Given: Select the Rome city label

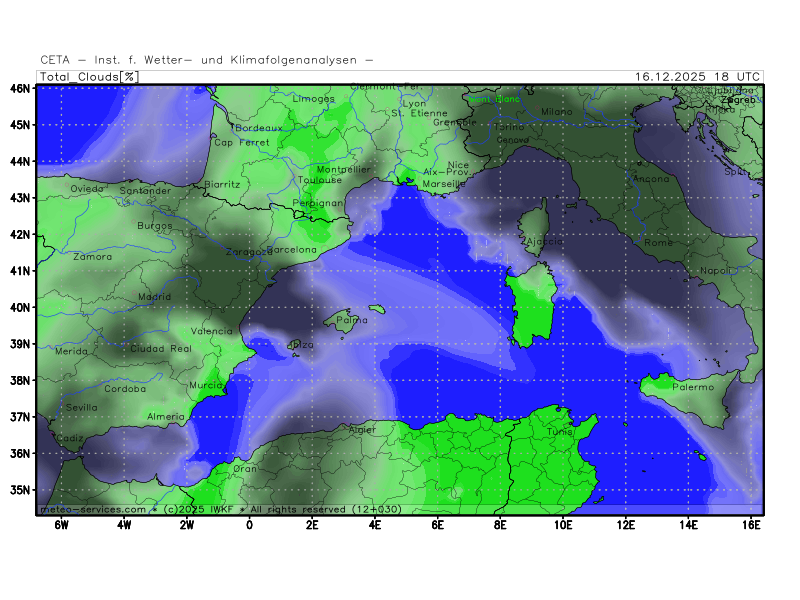Looking at the screenshot, I should pyautogui.click(x=659, y=243).
